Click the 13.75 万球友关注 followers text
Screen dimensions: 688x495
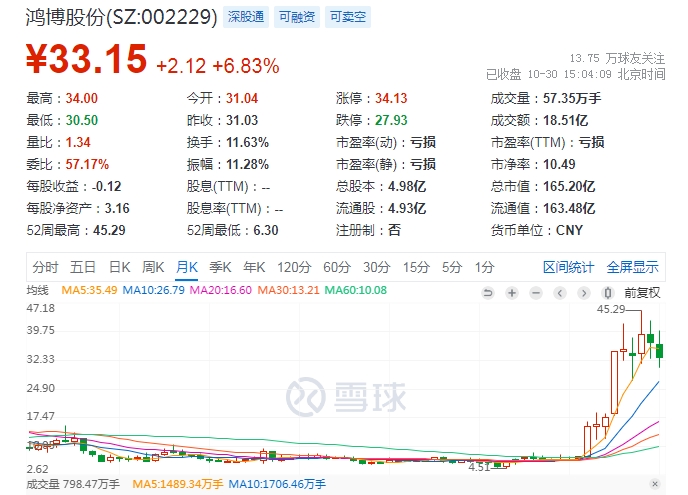coord(617,58)
